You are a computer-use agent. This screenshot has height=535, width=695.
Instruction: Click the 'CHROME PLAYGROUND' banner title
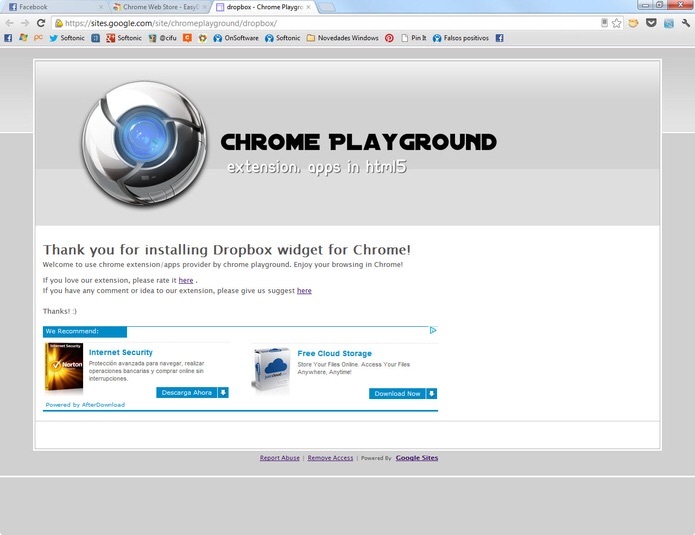359,142
